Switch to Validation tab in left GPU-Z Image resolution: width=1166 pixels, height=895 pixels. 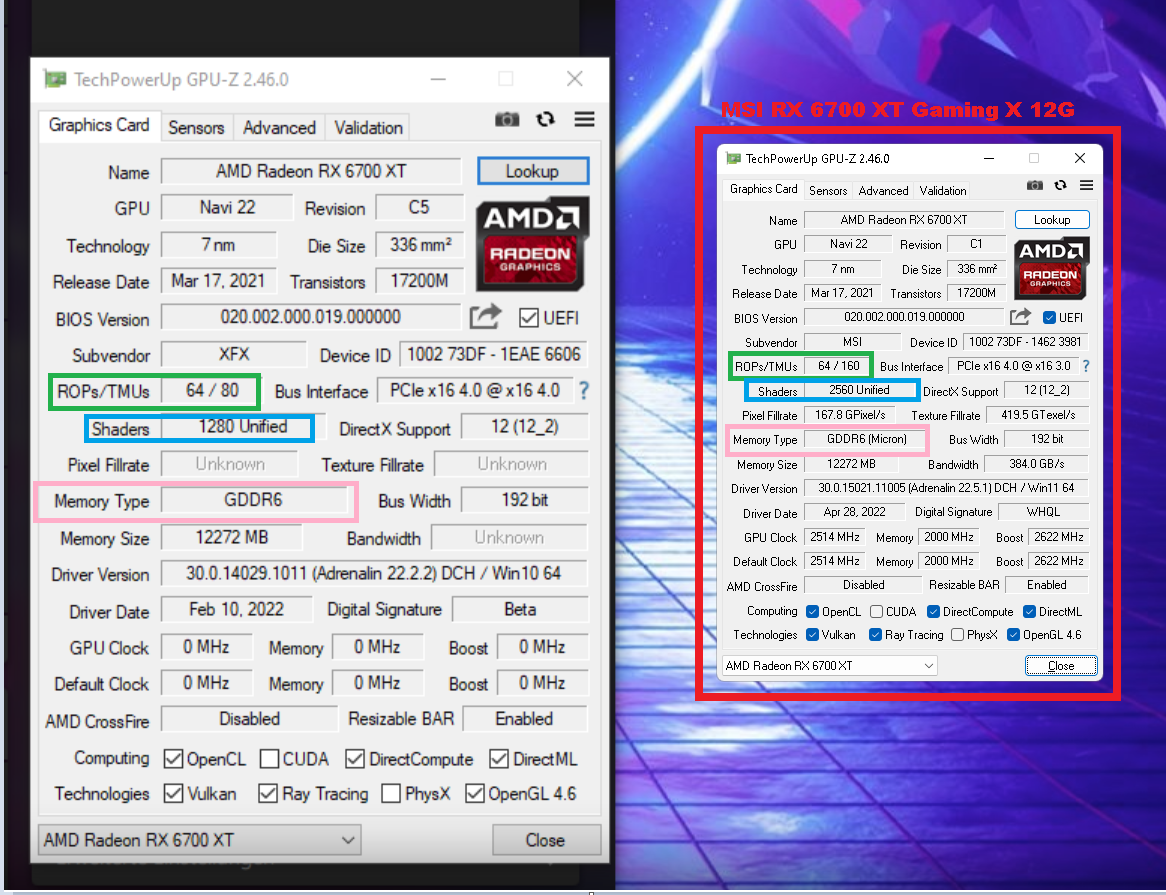click(x=368, y=128)
